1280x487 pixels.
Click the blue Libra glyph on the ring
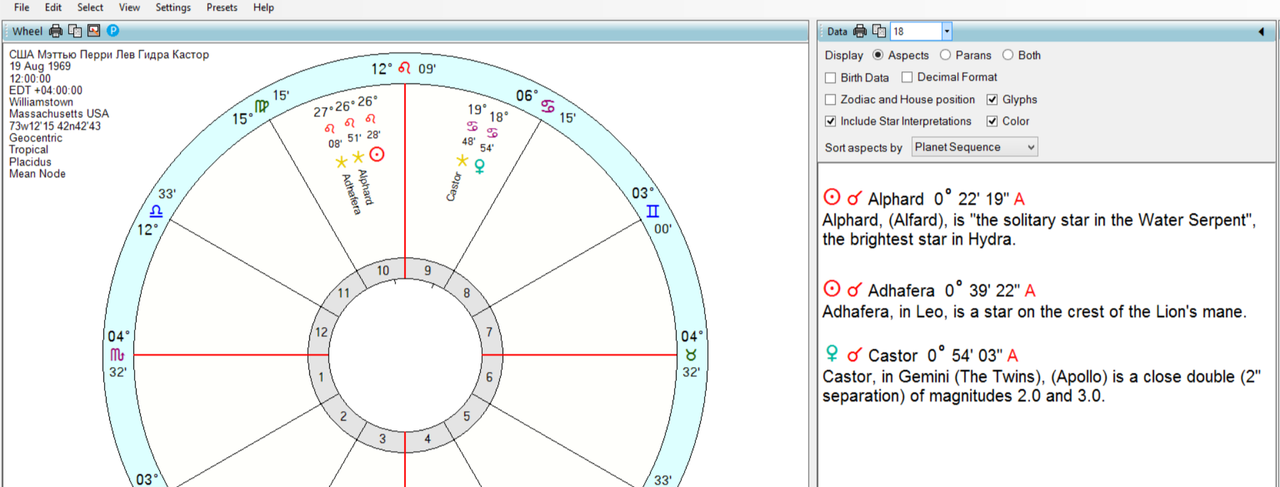[x=157, y=212]
